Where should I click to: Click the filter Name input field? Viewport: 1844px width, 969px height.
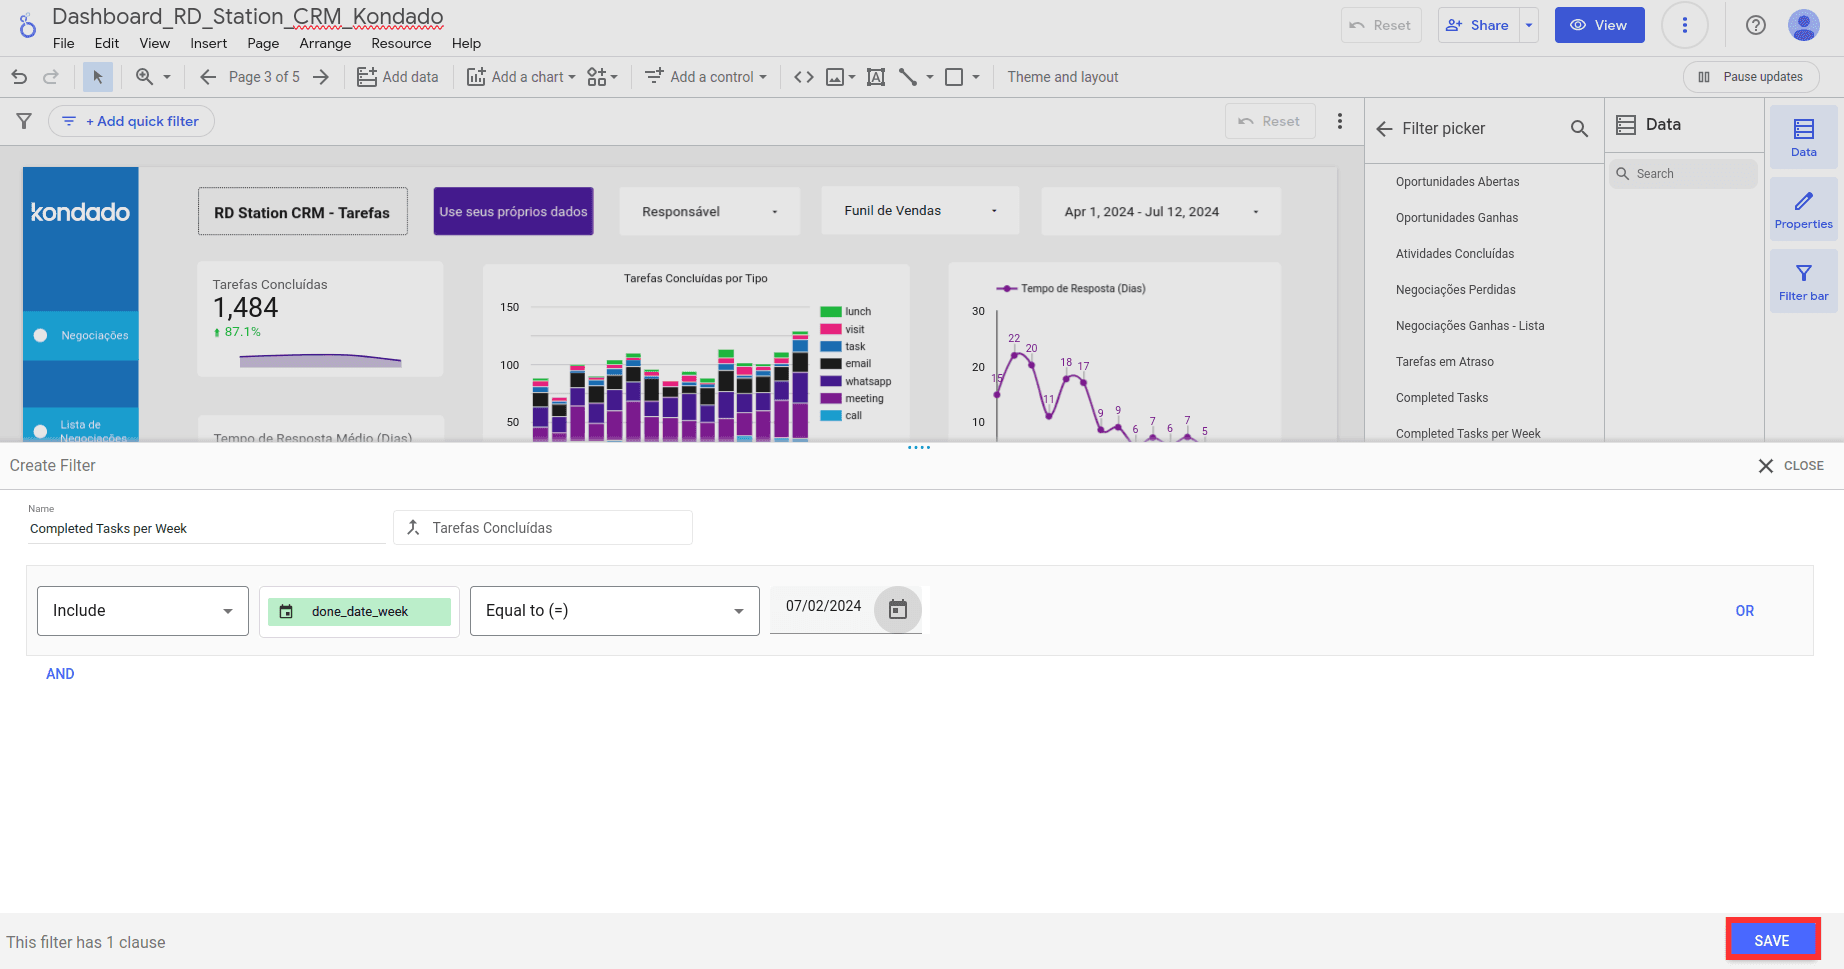point(205,529)
